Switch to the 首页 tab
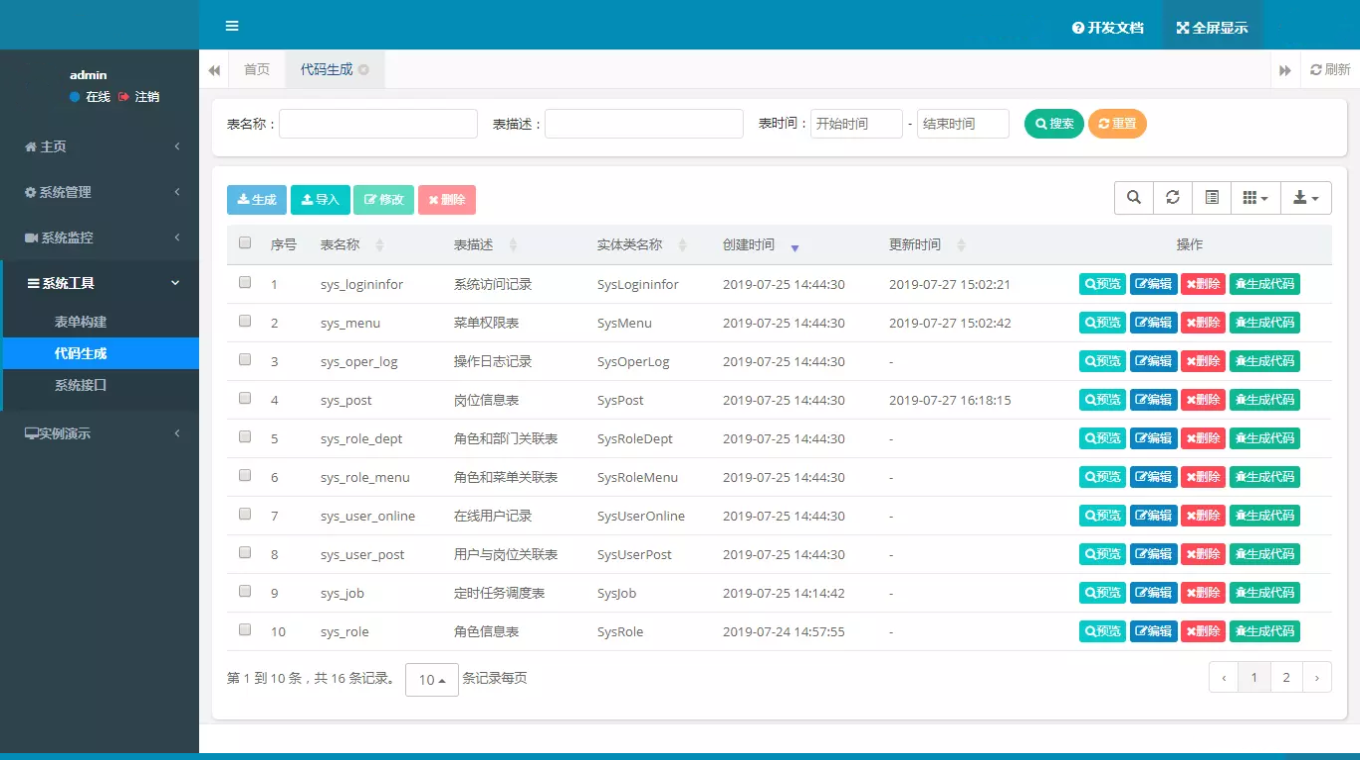 257,70
